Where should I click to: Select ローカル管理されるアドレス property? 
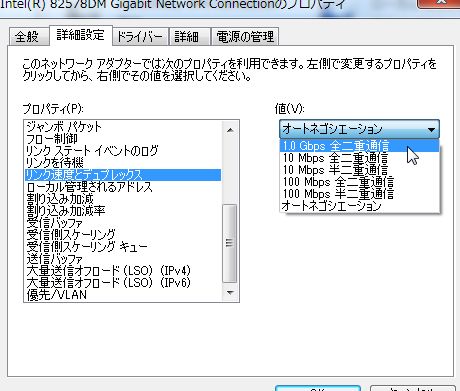point(123,187)
